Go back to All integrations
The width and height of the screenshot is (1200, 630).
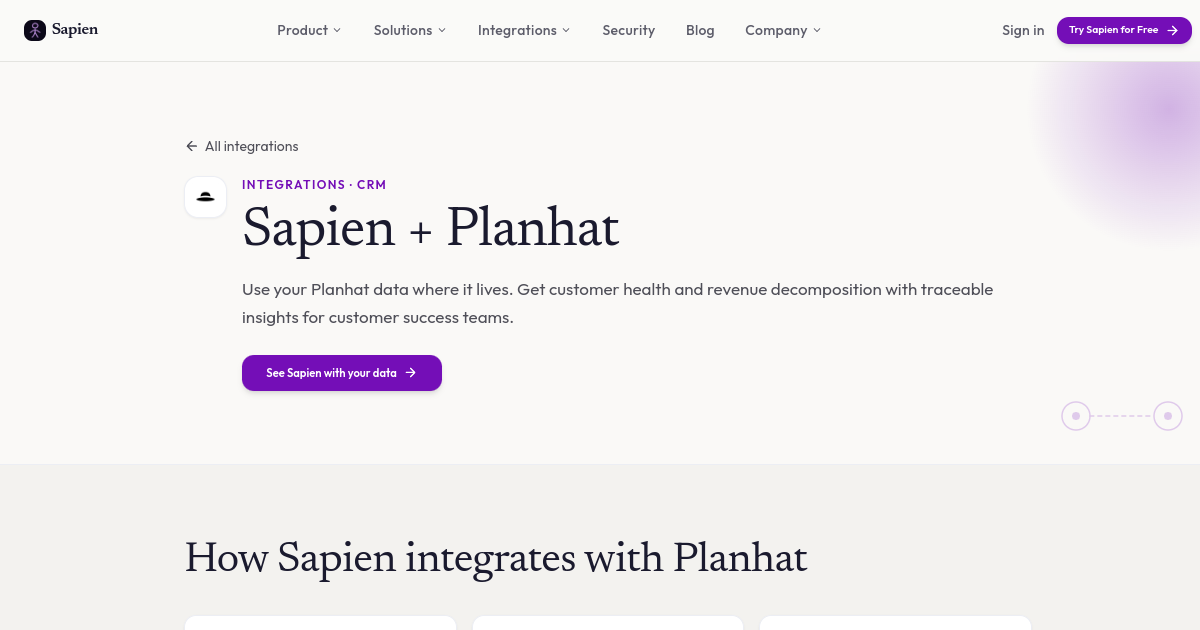(251, 146)
